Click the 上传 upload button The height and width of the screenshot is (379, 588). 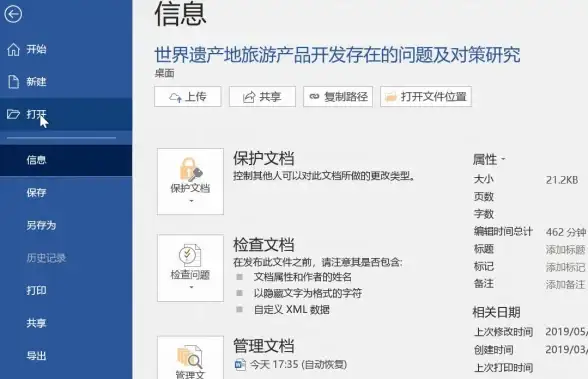pos(188,97)
